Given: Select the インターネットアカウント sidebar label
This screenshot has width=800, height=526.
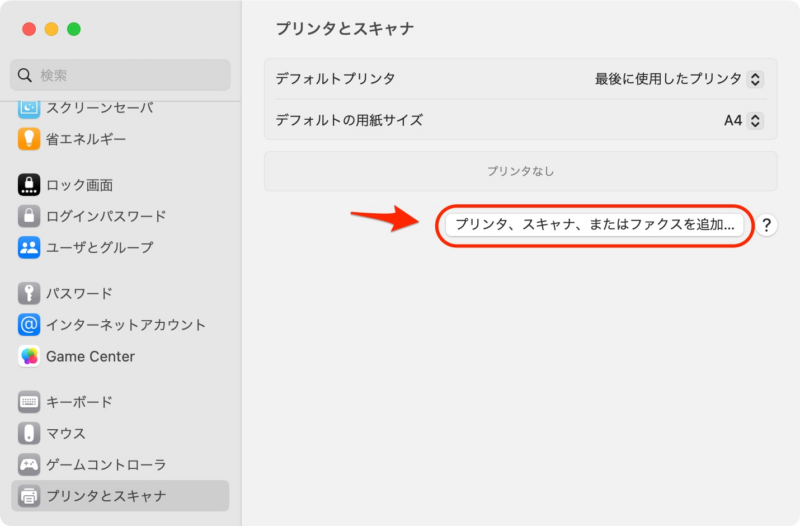Looking at the screenshot, I should pyautogui.click(x=126, y=324).
